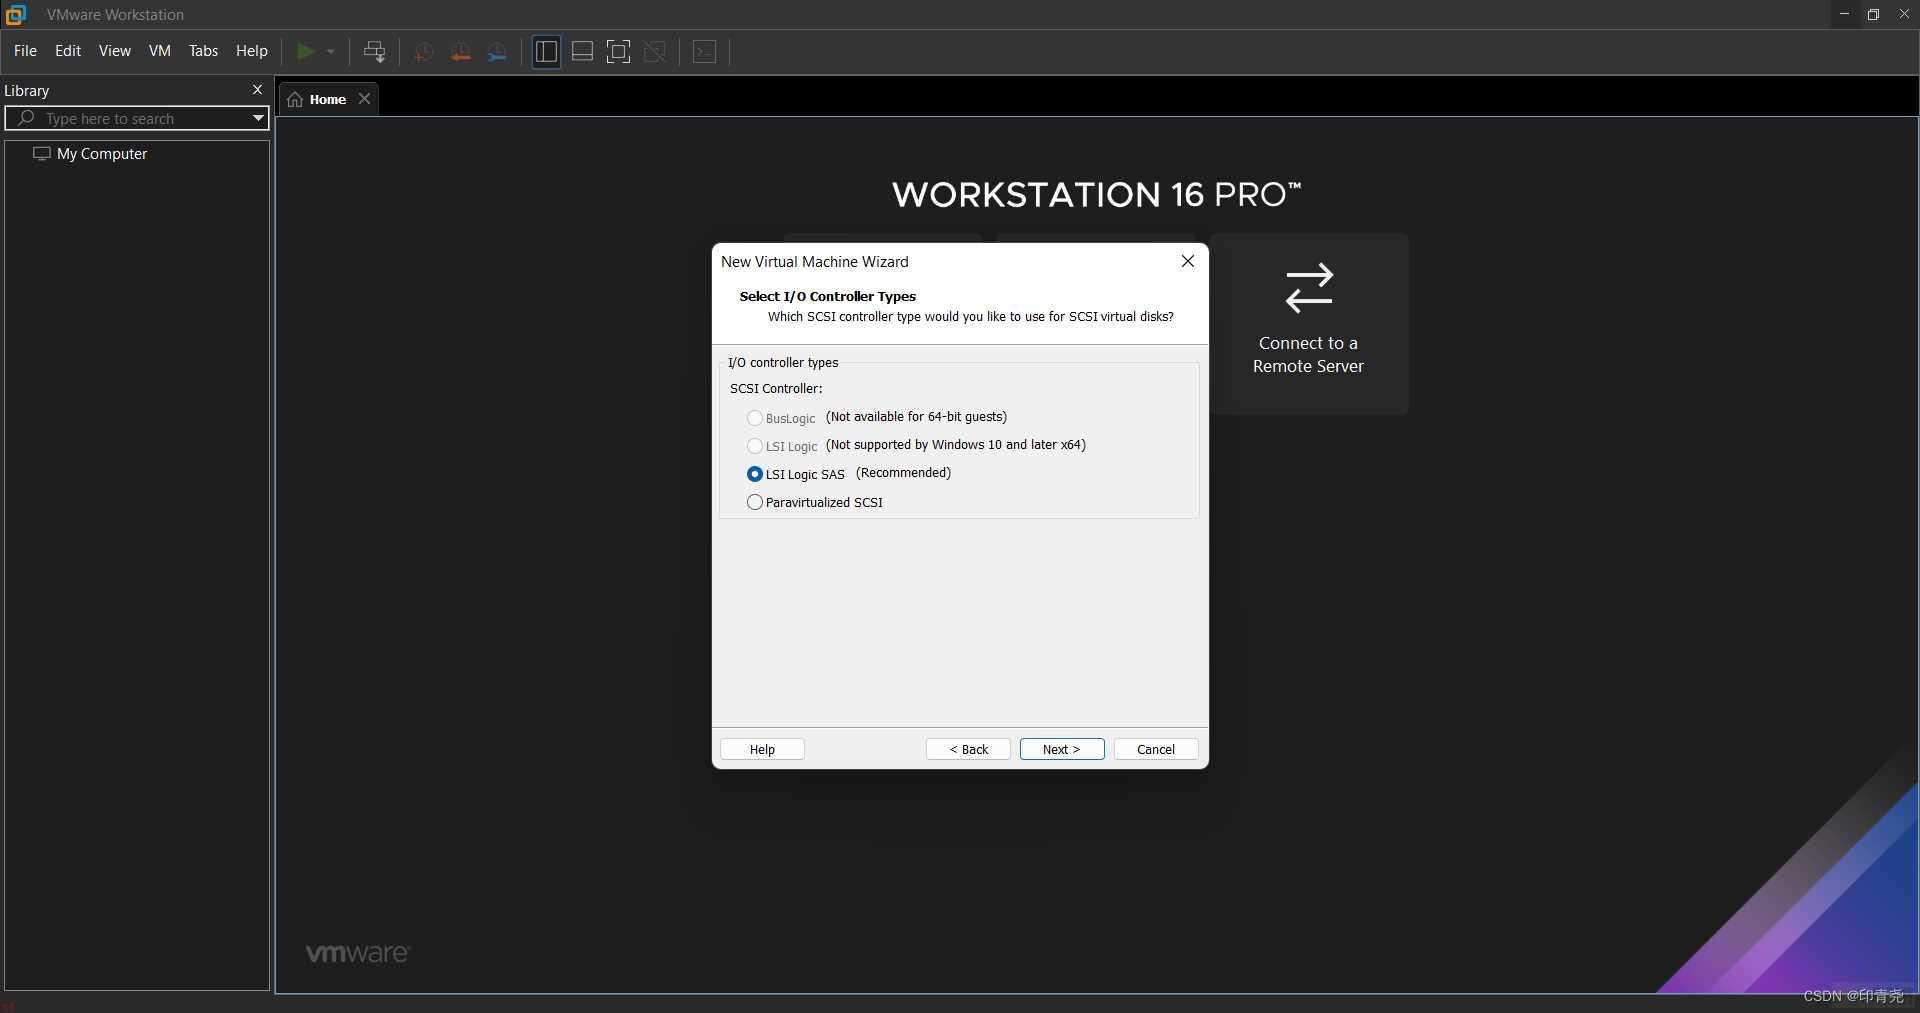Select the LSI Logic SAS radio button
Viewport: 1920px width, 1013px height.
(755, 474)
